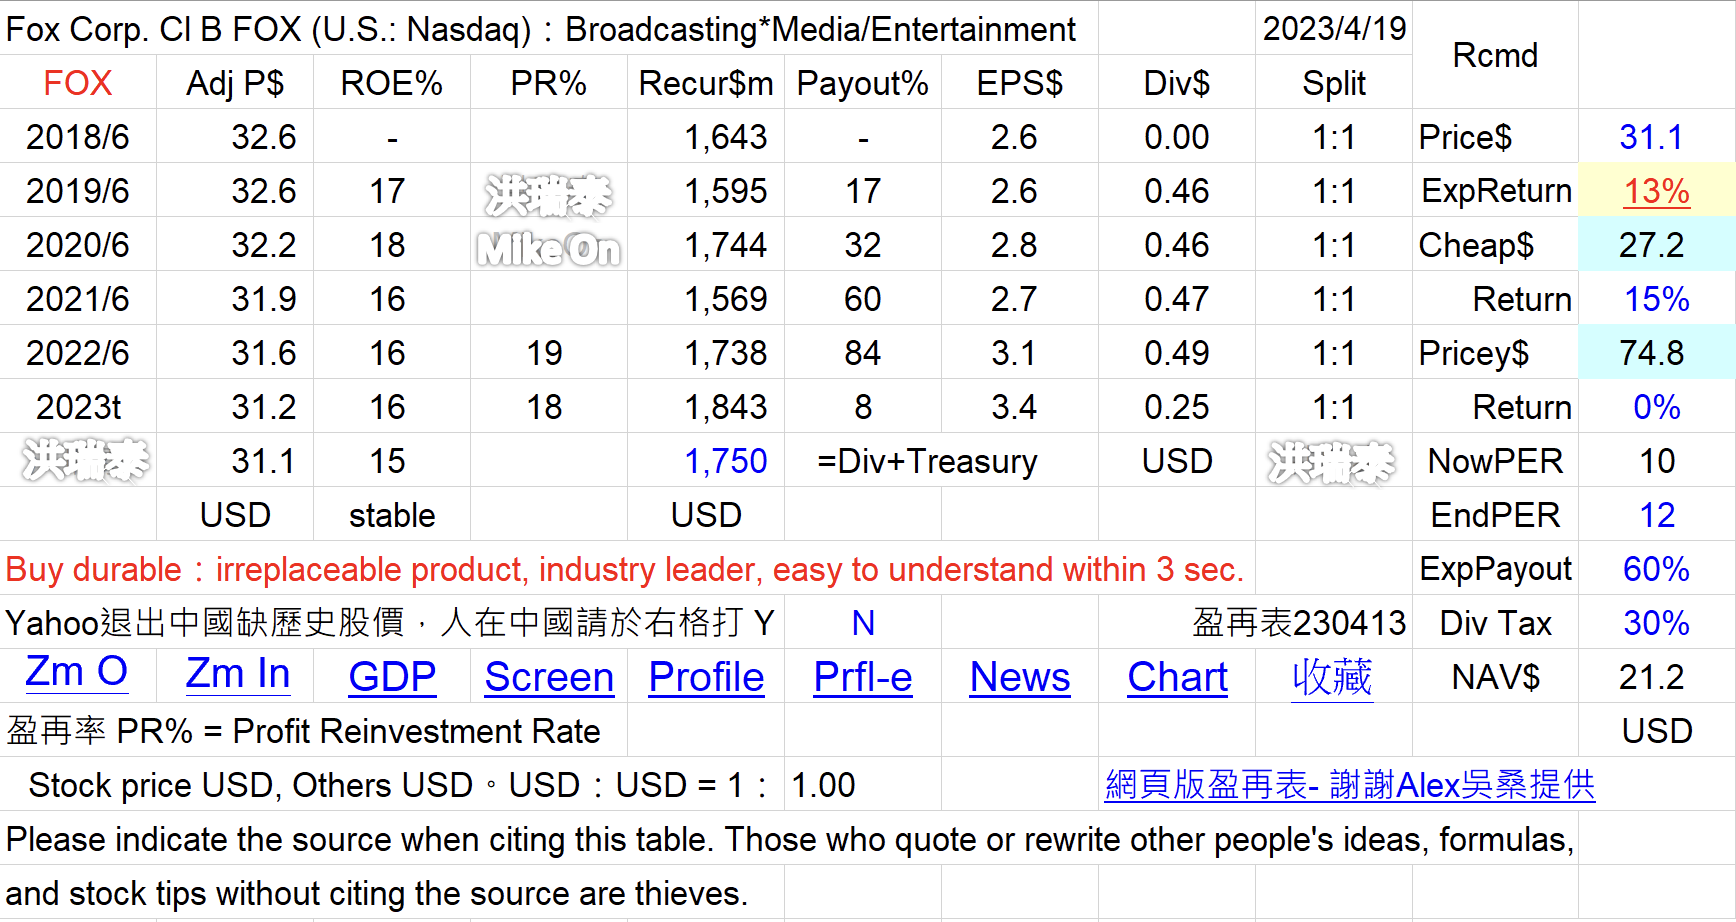Open the Screen link
This screenshot has height=922, width=1736.
[549, 677]
